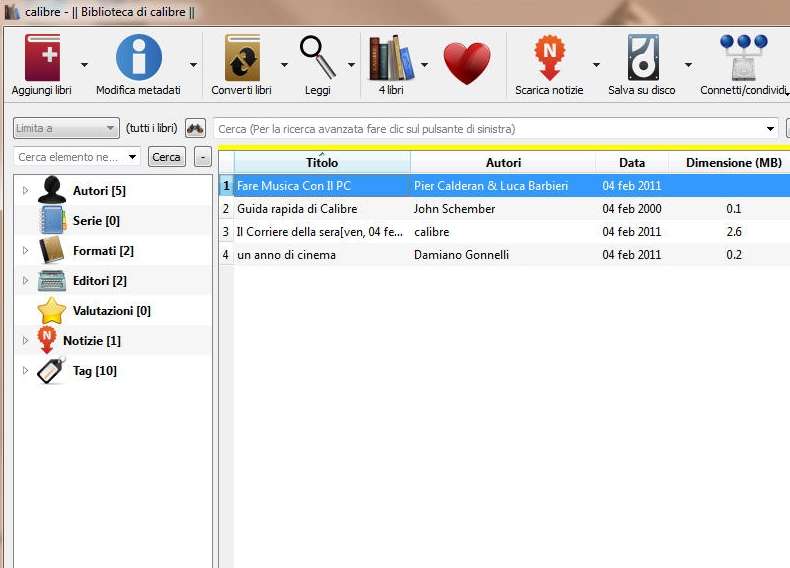Select book 'Guida rapida di Calibre'

tap(297, 209)
